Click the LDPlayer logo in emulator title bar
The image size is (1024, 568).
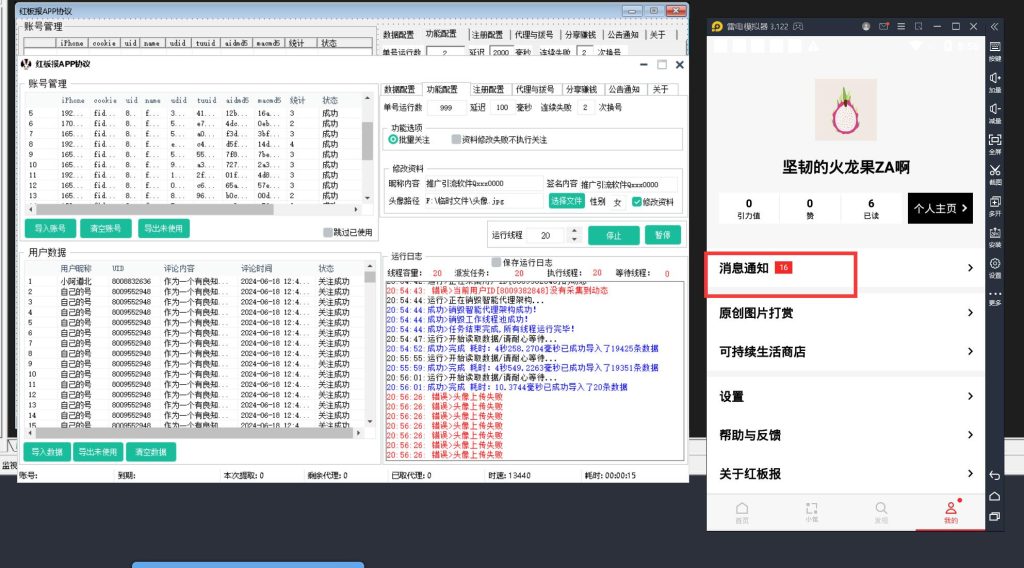pyautogui.click(x=717, y=27)
